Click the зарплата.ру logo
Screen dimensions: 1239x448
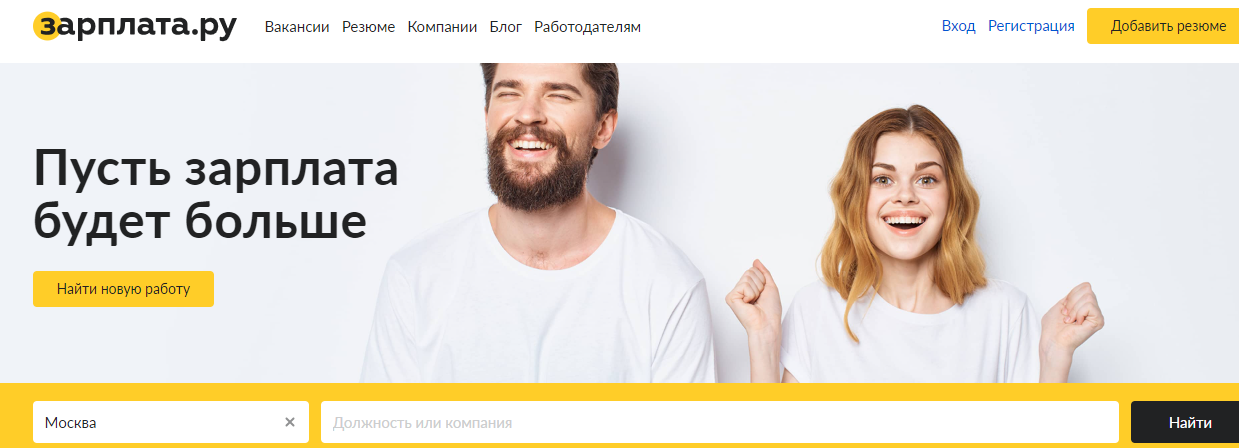(134, 26)
